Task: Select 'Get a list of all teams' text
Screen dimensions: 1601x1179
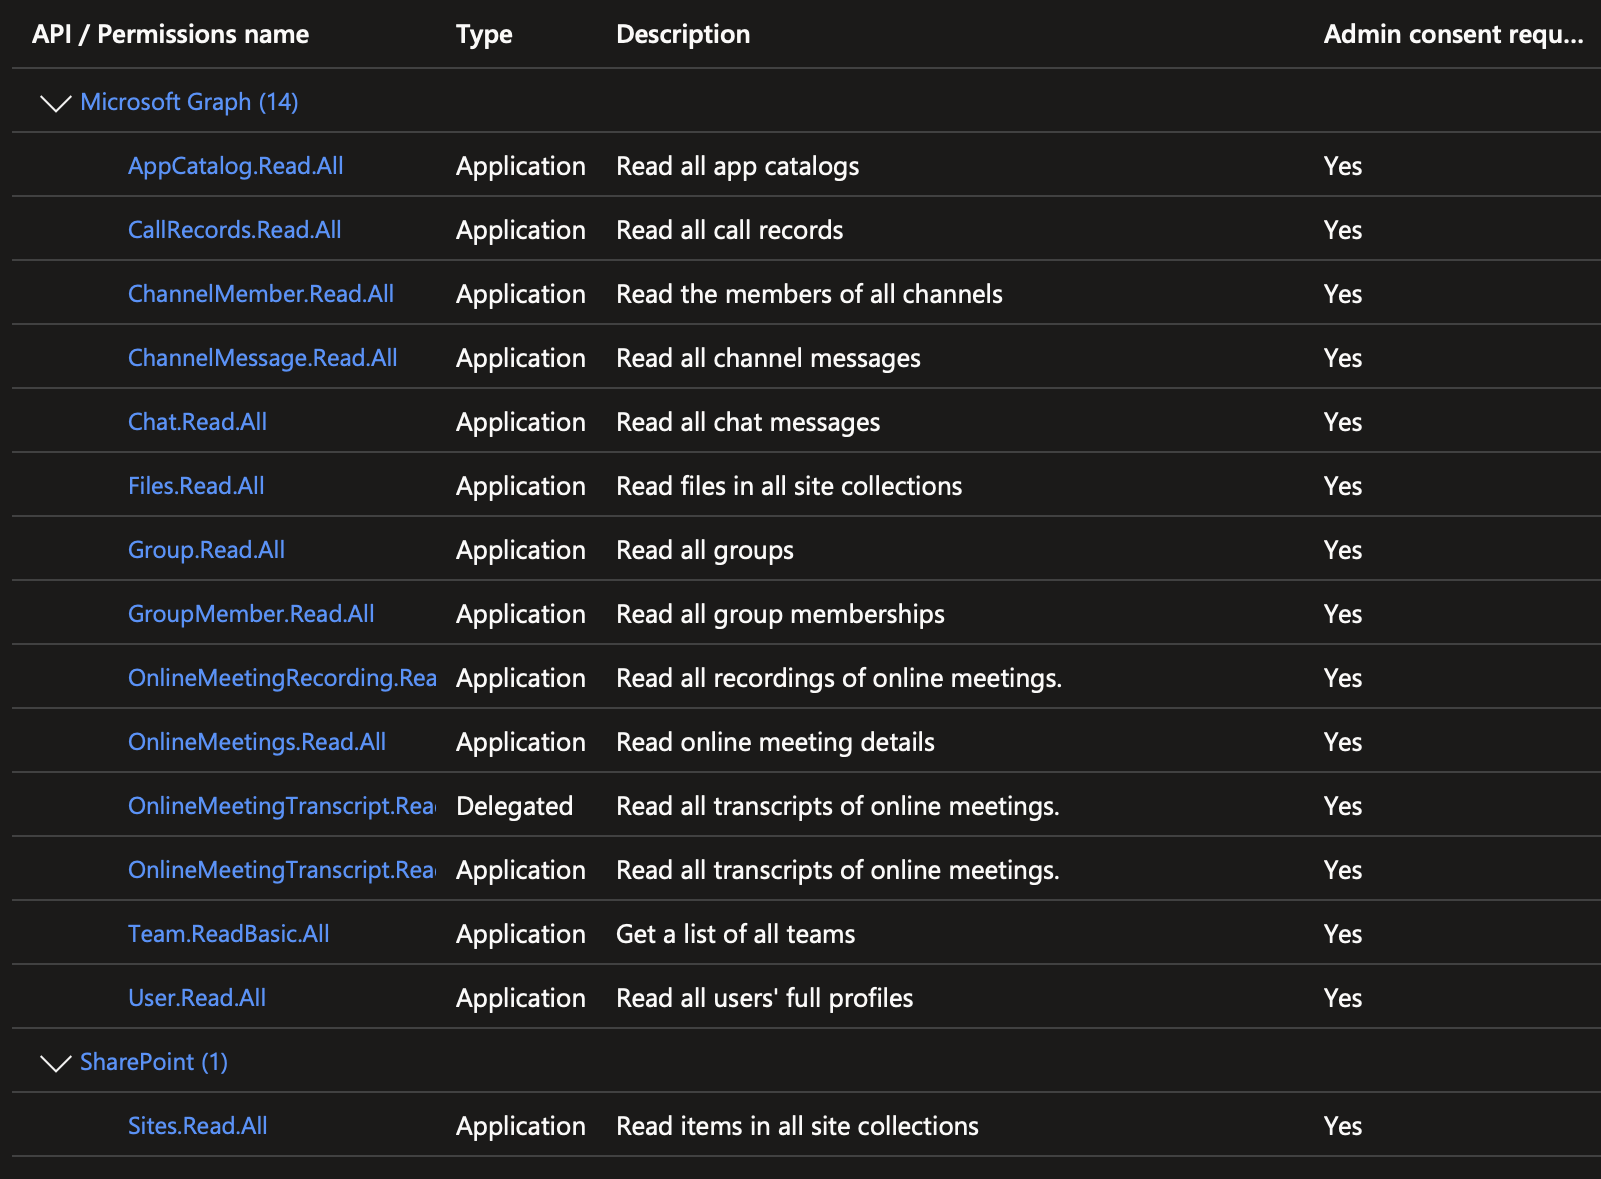Action: (x=736, y=934)
